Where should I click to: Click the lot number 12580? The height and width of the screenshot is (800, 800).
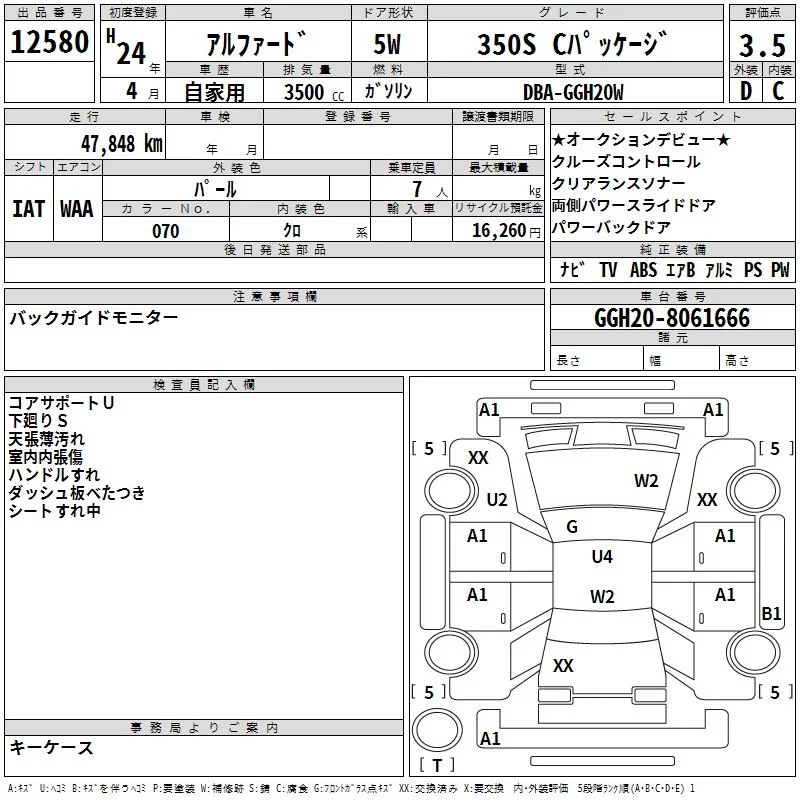point(50,43)
